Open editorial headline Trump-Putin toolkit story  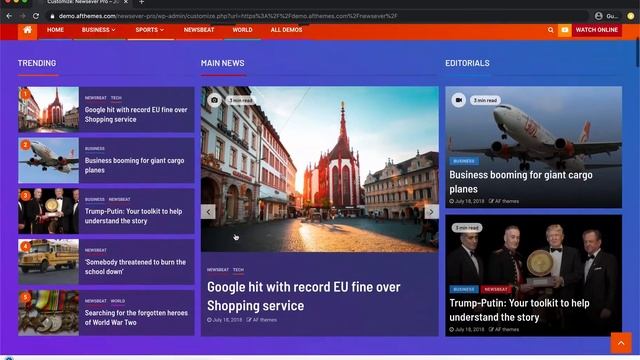(x=519, y=310)
